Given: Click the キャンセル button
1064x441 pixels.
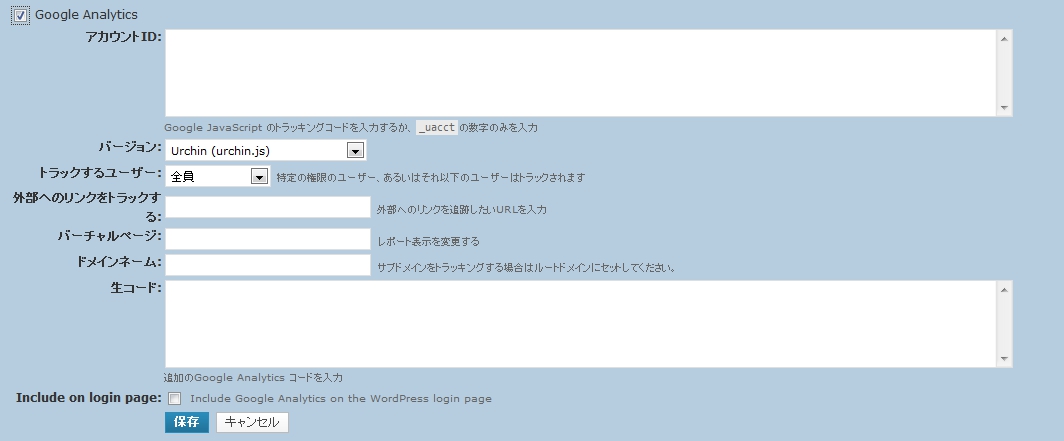Looking at the screenshot, I should [x=252, y=422].
